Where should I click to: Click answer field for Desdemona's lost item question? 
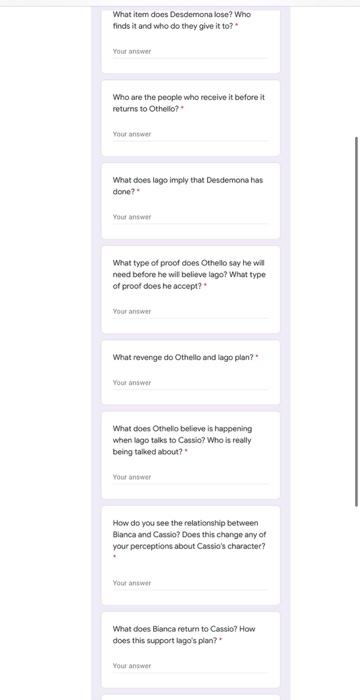[190, 52]
